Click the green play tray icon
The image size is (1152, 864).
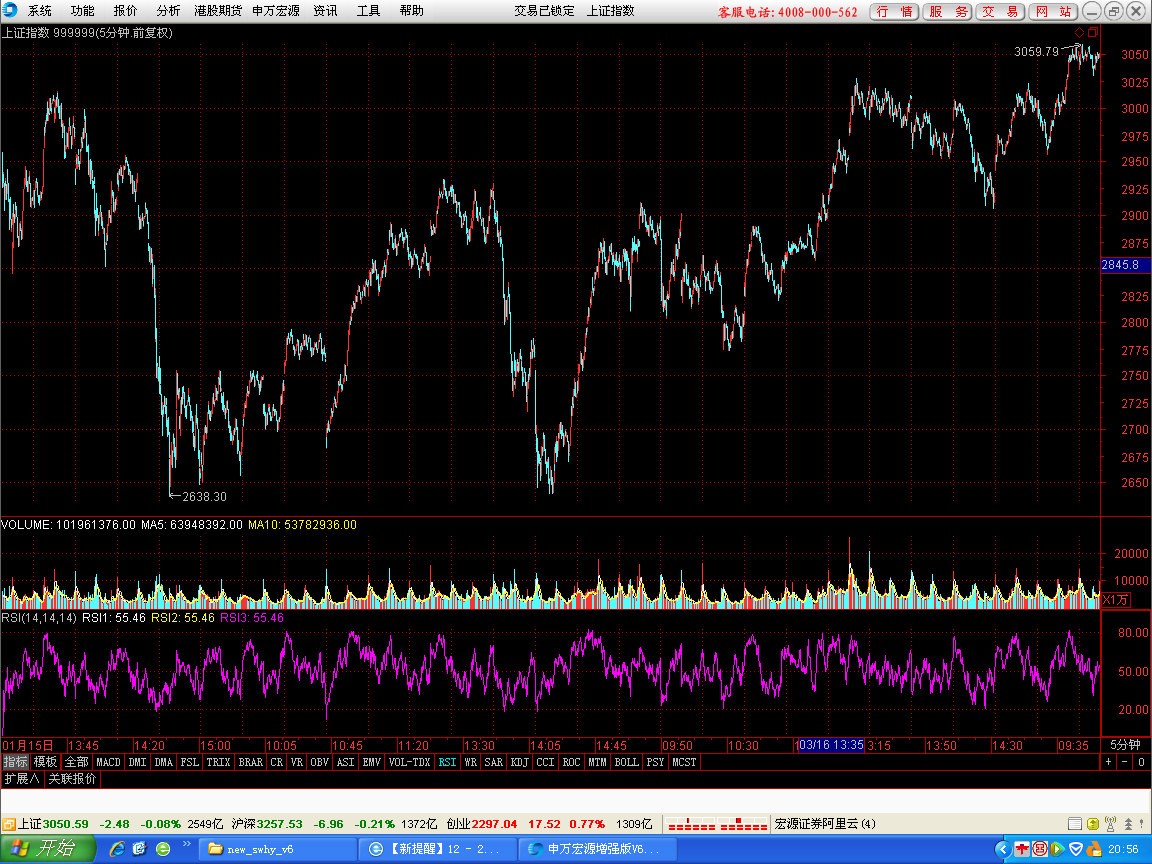point(1057,849)
